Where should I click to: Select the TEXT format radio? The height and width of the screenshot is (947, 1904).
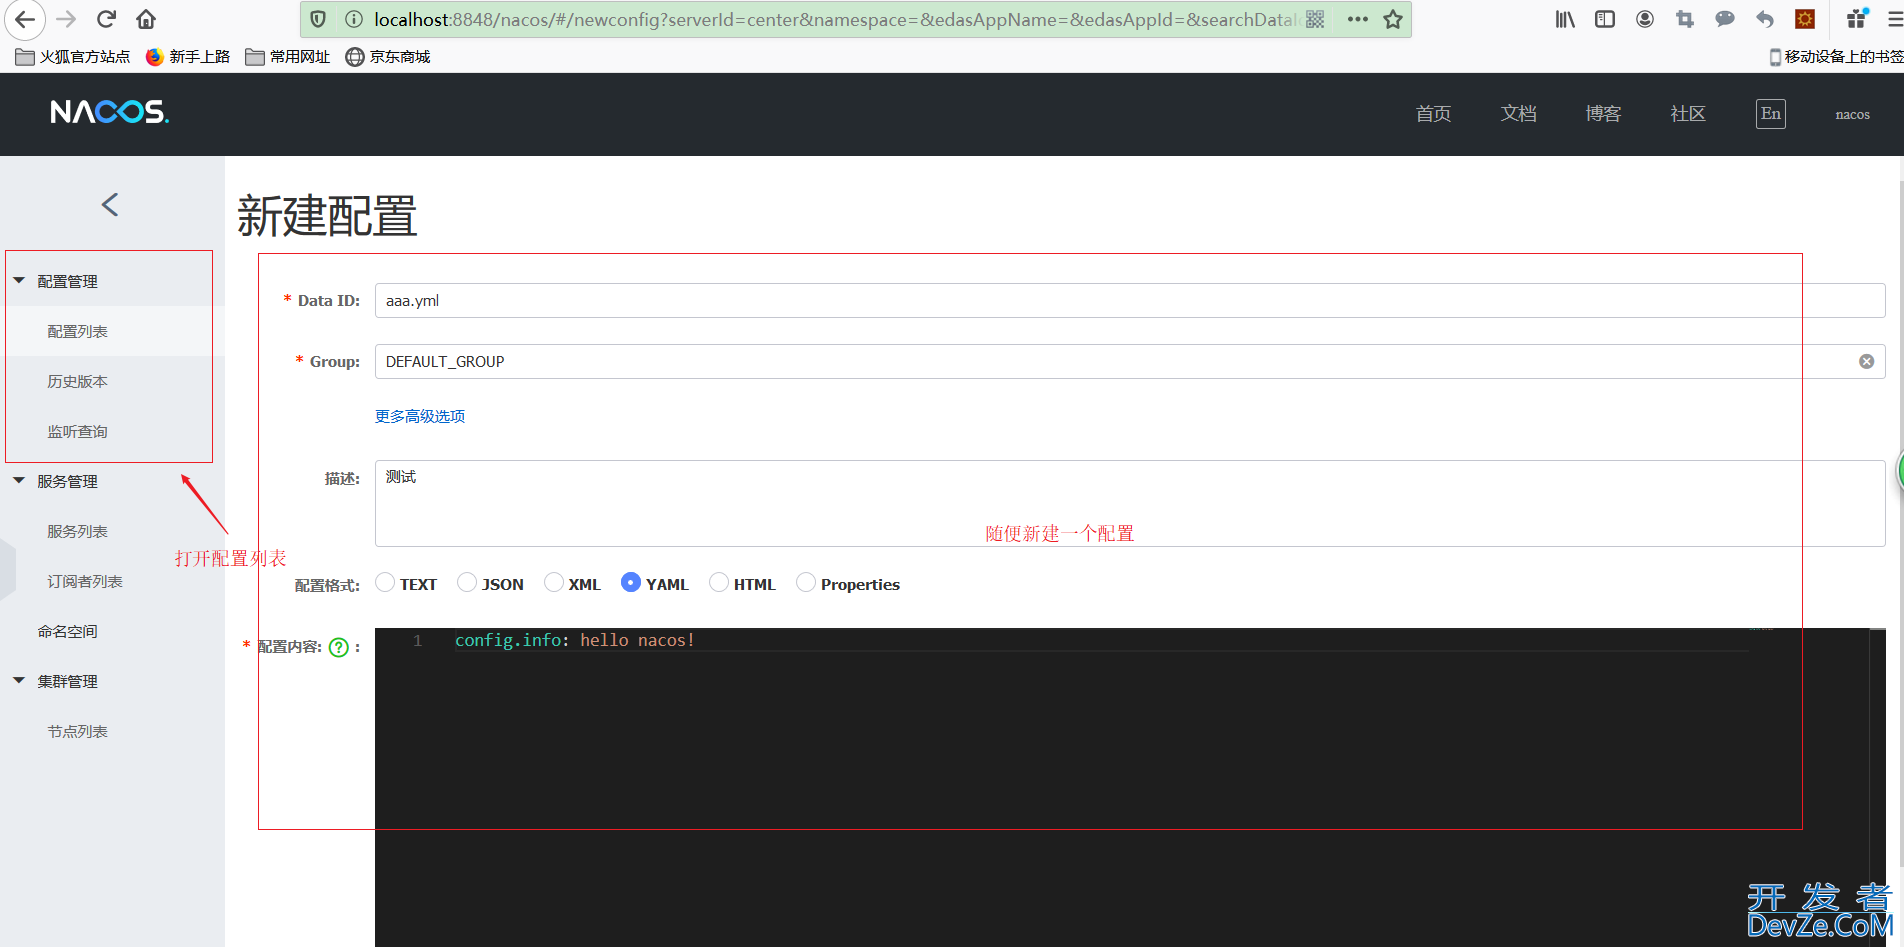click(x=385, y=583)
